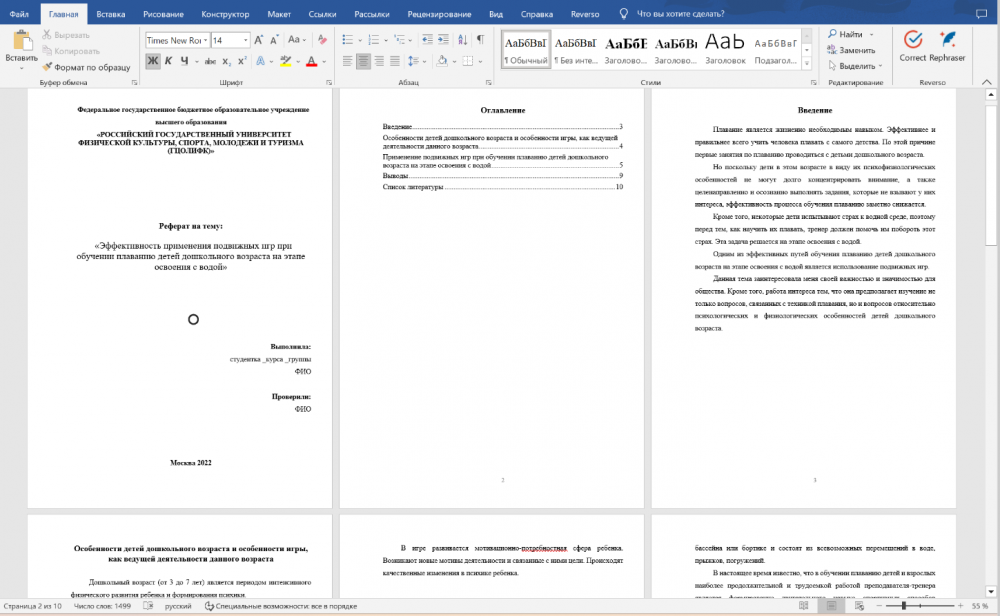
Task: Select the Подзаголовок style
Action: 775,50
